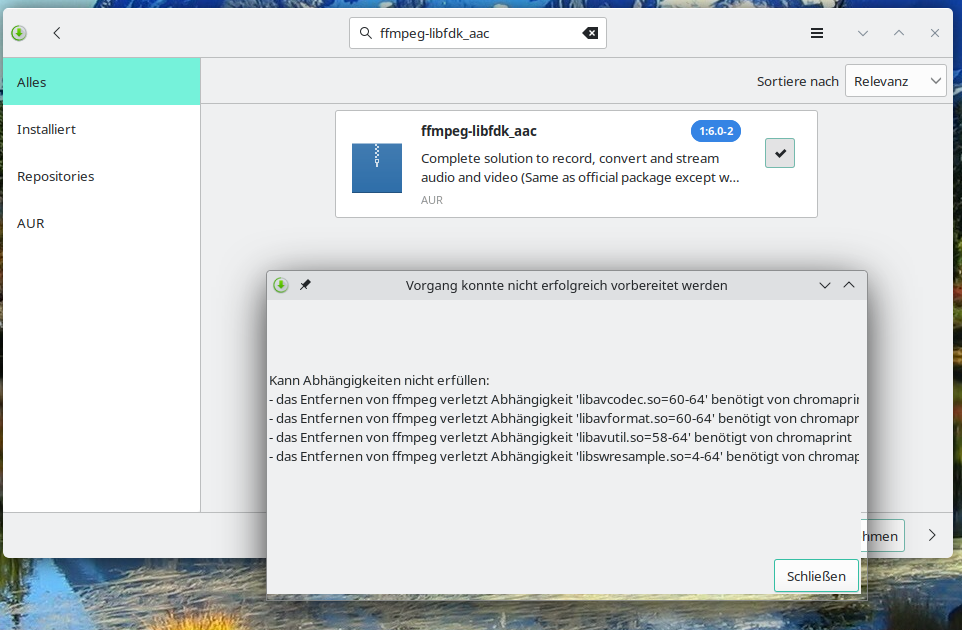The height and width of the screenshot is (630, 962).
Task: Click the green icon in the error dialog titlebar
Action: click(281, 285)
